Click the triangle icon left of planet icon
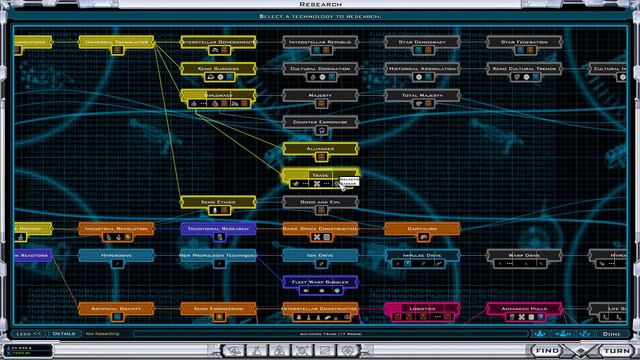This screenshot has height=360, width=640. pyautogui.click(x=280, y=350)
